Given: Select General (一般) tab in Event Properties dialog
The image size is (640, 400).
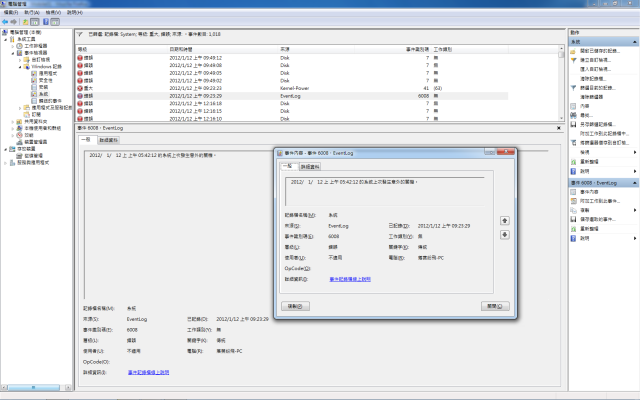Looking at the screenshot, I should [x=289, y=166].
